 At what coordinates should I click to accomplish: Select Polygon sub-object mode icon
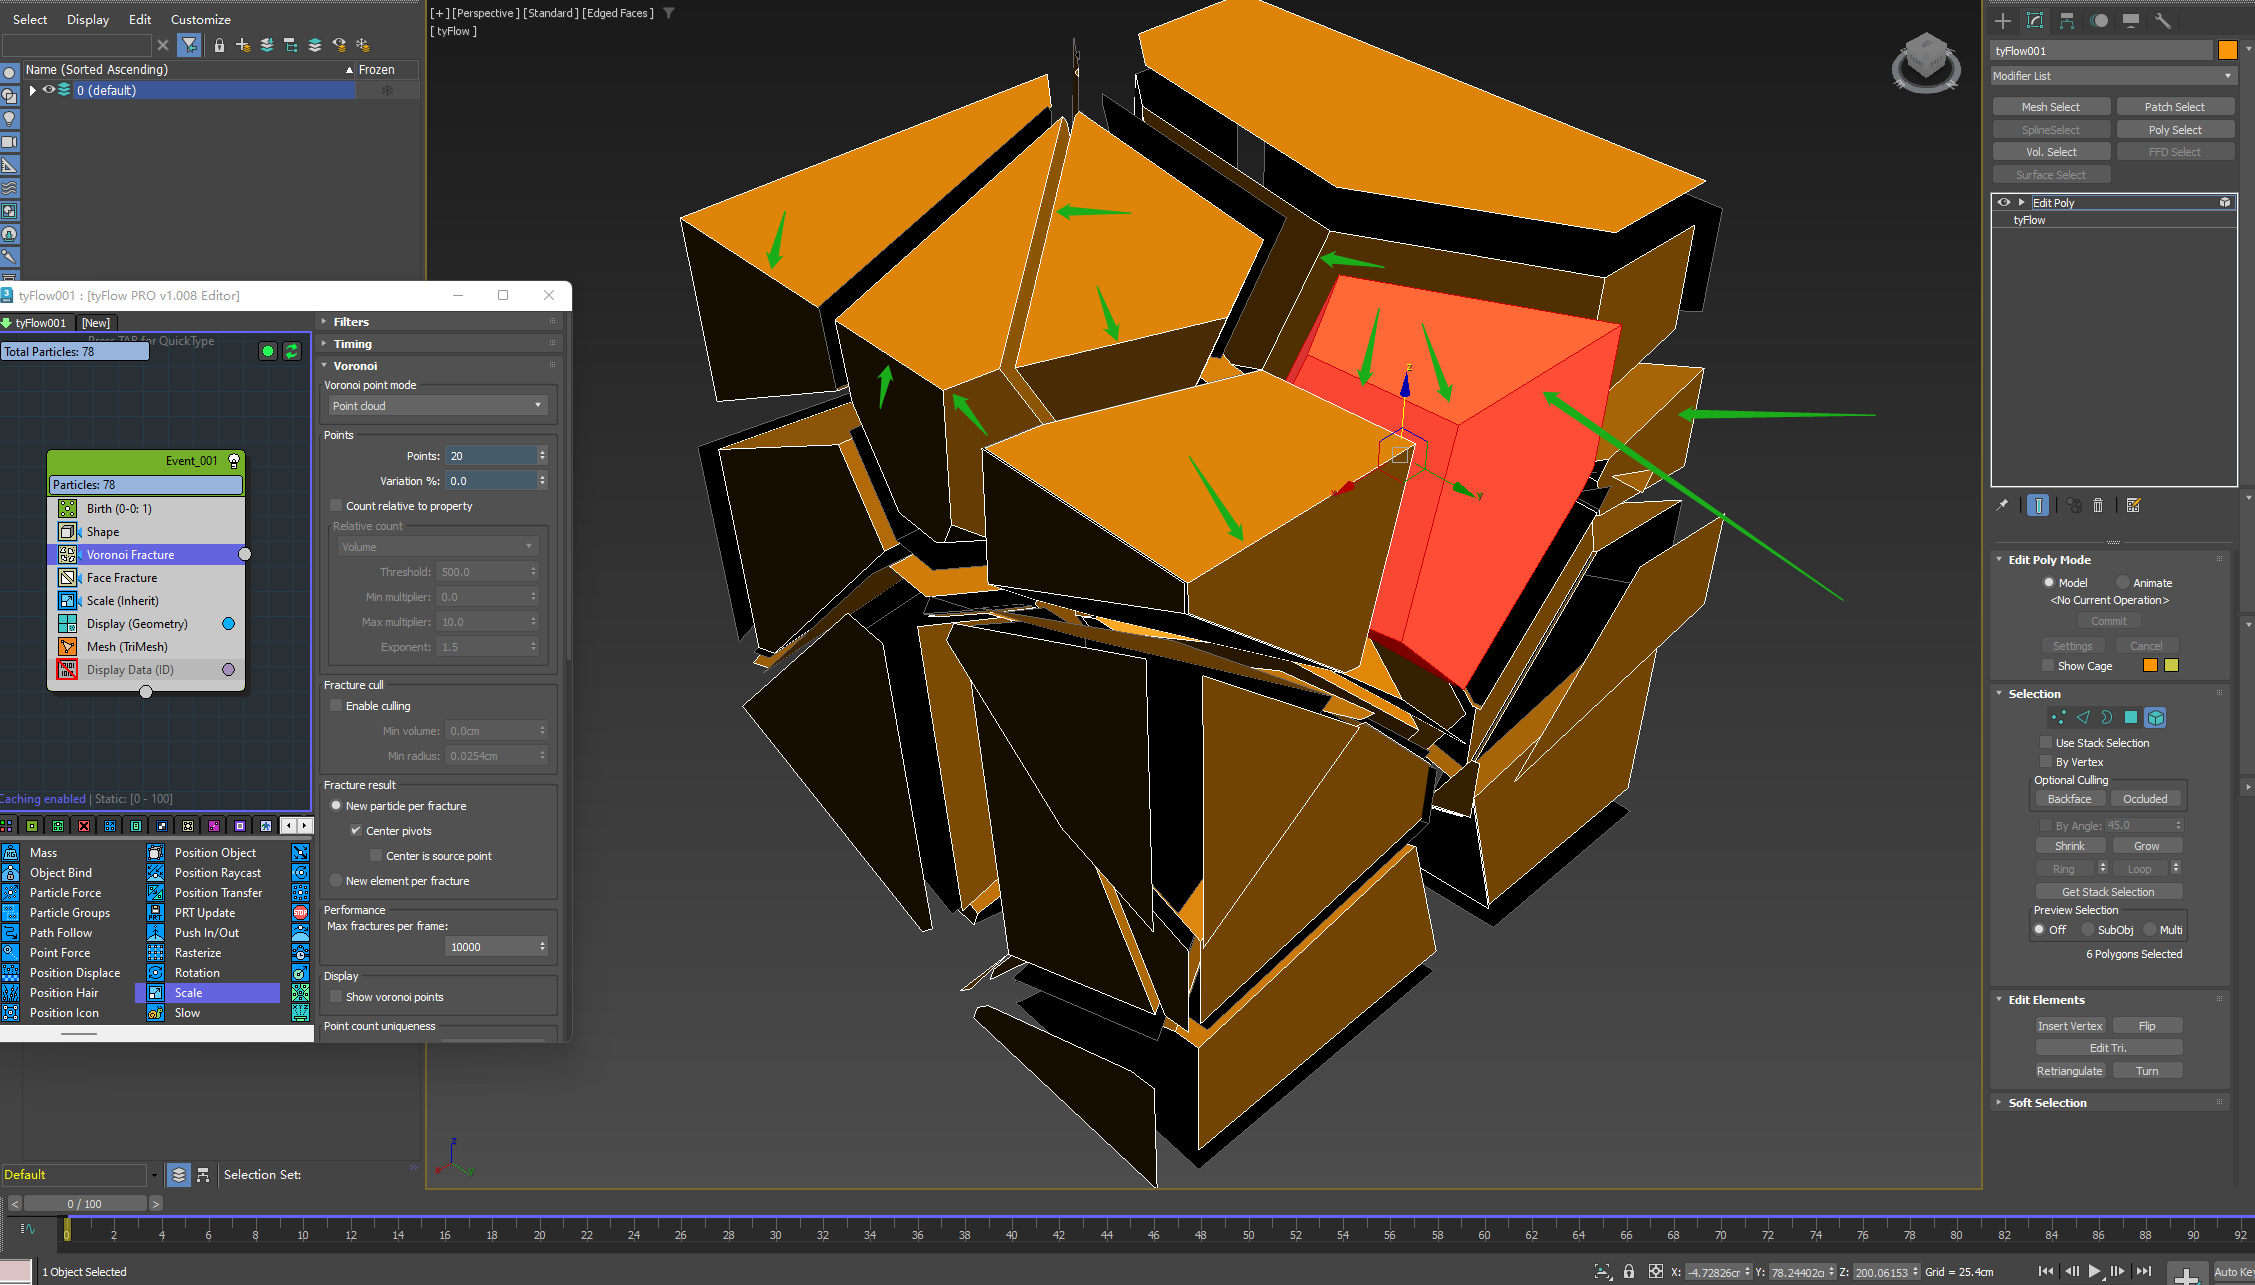2131,717
